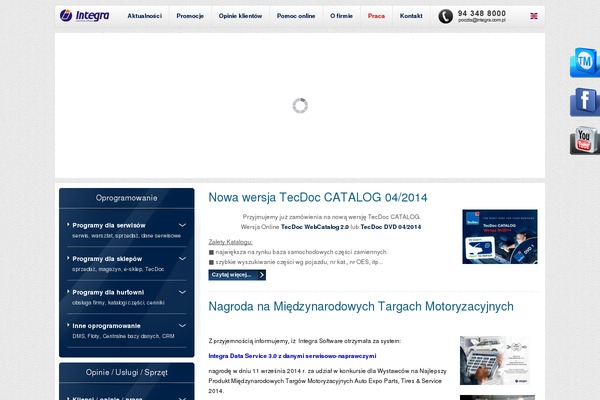600x400 pixels.
Task: Click 'serwis, warsztat, sprzedaż, dane serwisowe' subtitle
Action: click(x=127, y=236)
